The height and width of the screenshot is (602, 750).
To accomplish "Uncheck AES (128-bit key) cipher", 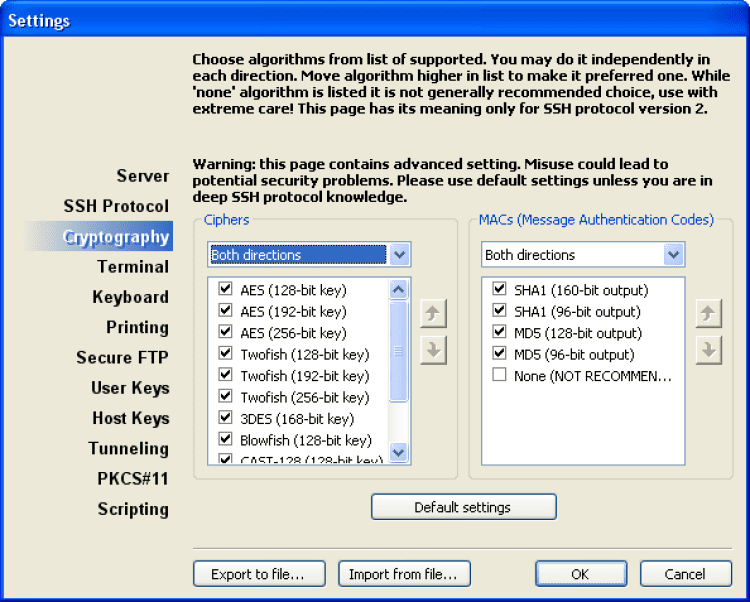I will tap(225, 288).
